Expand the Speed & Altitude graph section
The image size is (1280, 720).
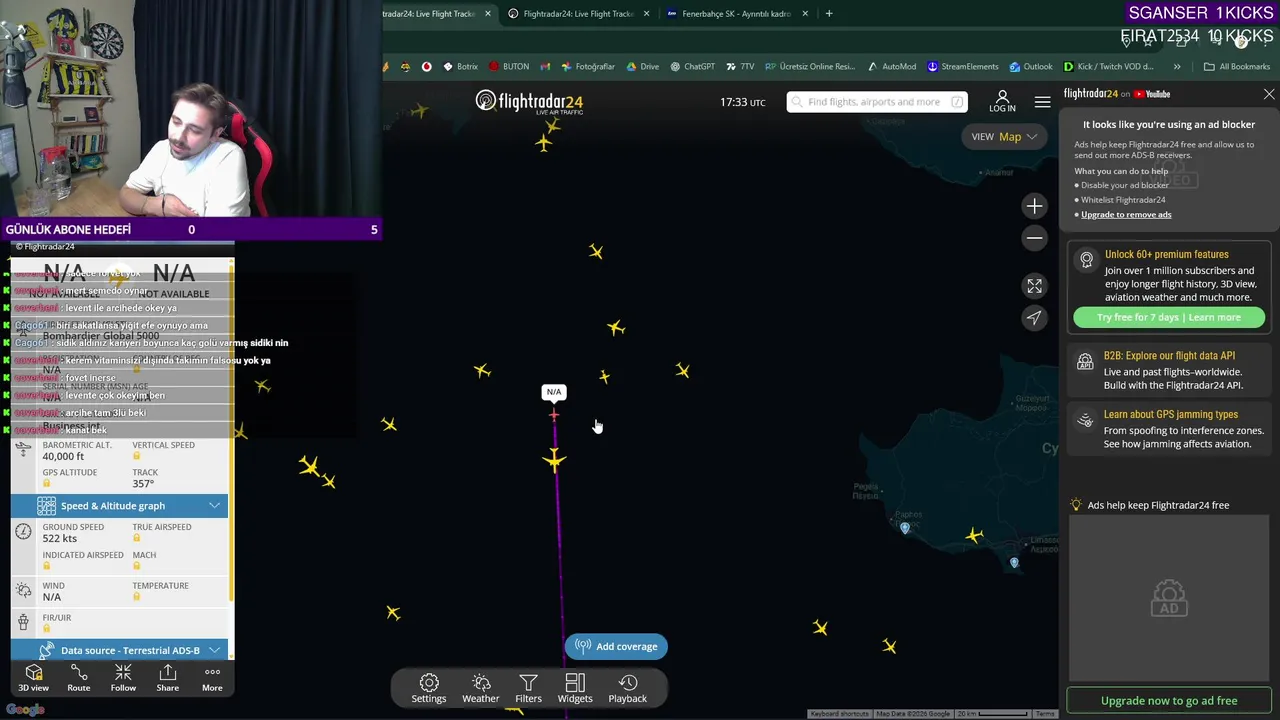119,506
